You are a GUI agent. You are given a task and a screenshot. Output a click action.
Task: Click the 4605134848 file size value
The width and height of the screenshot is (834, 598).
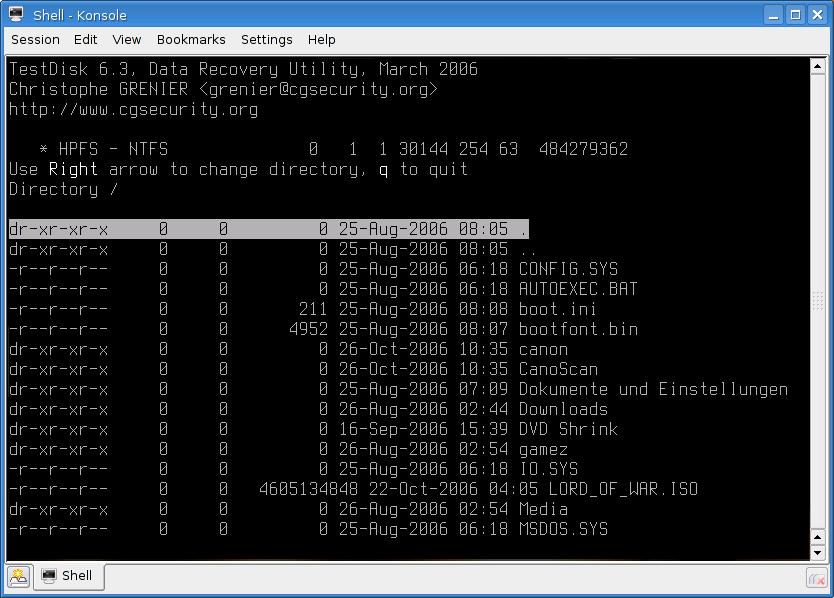click(x=308, y=489)
